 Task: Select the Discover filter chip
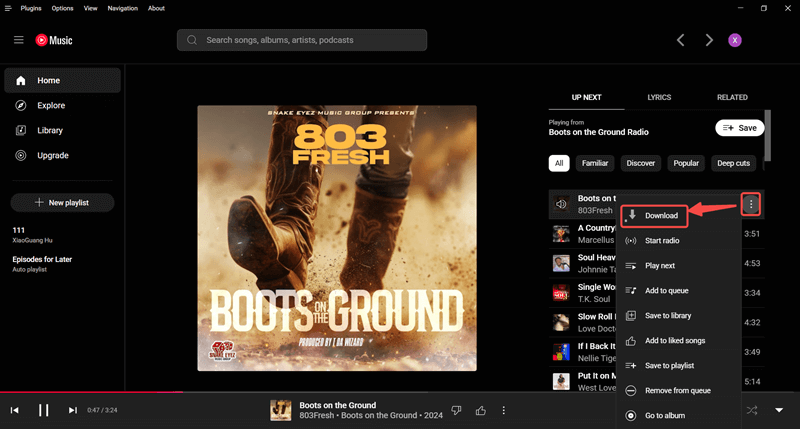(x=640, y=163)
